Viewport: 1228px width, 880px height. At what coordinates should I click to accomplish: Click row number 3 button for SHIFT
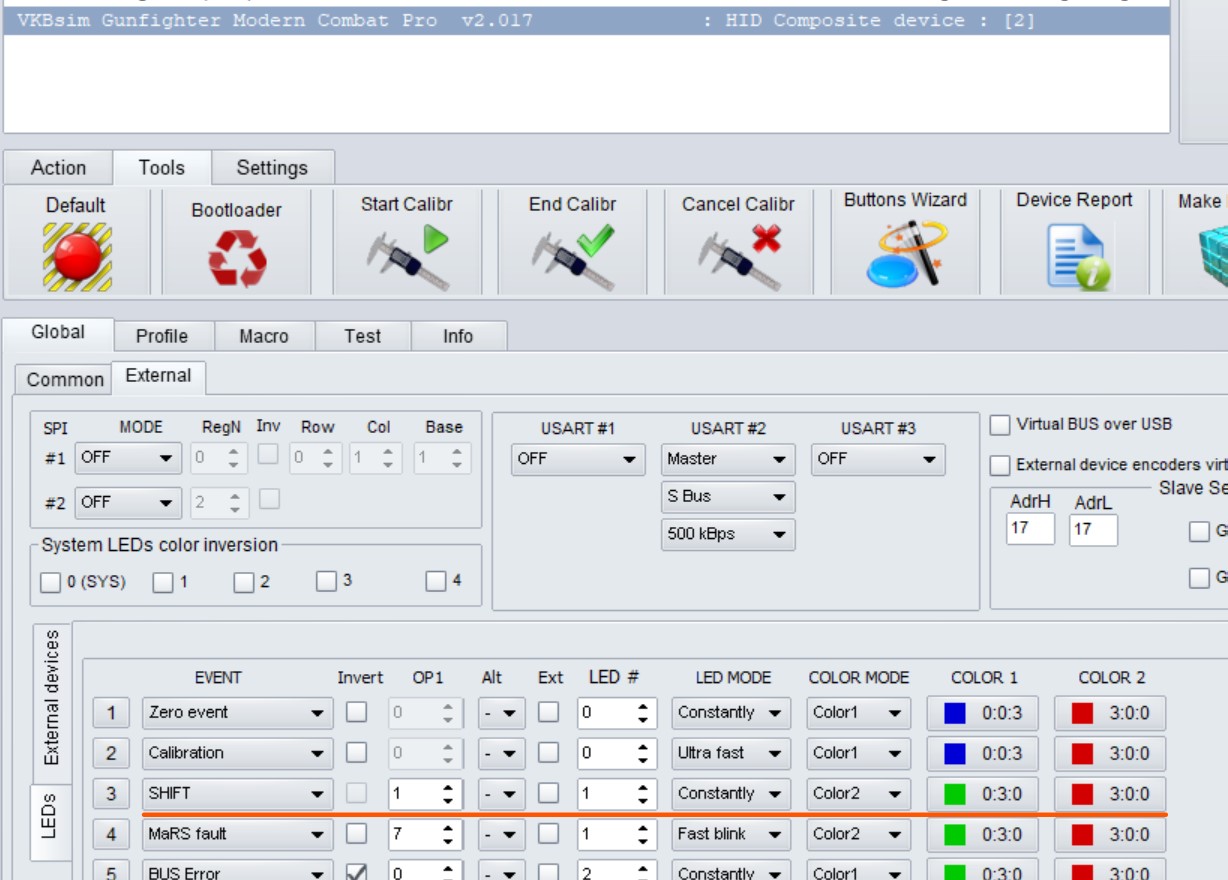[x=111, y=794]
